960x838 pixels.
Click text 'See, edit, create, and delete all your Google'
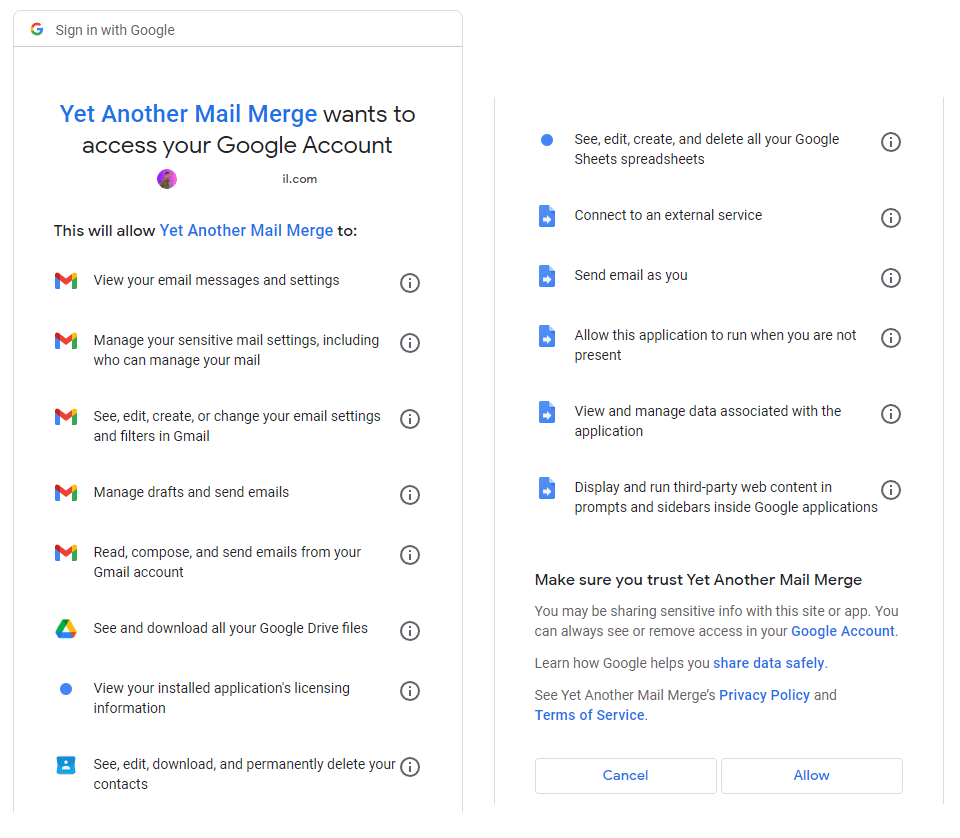point(707,140)
